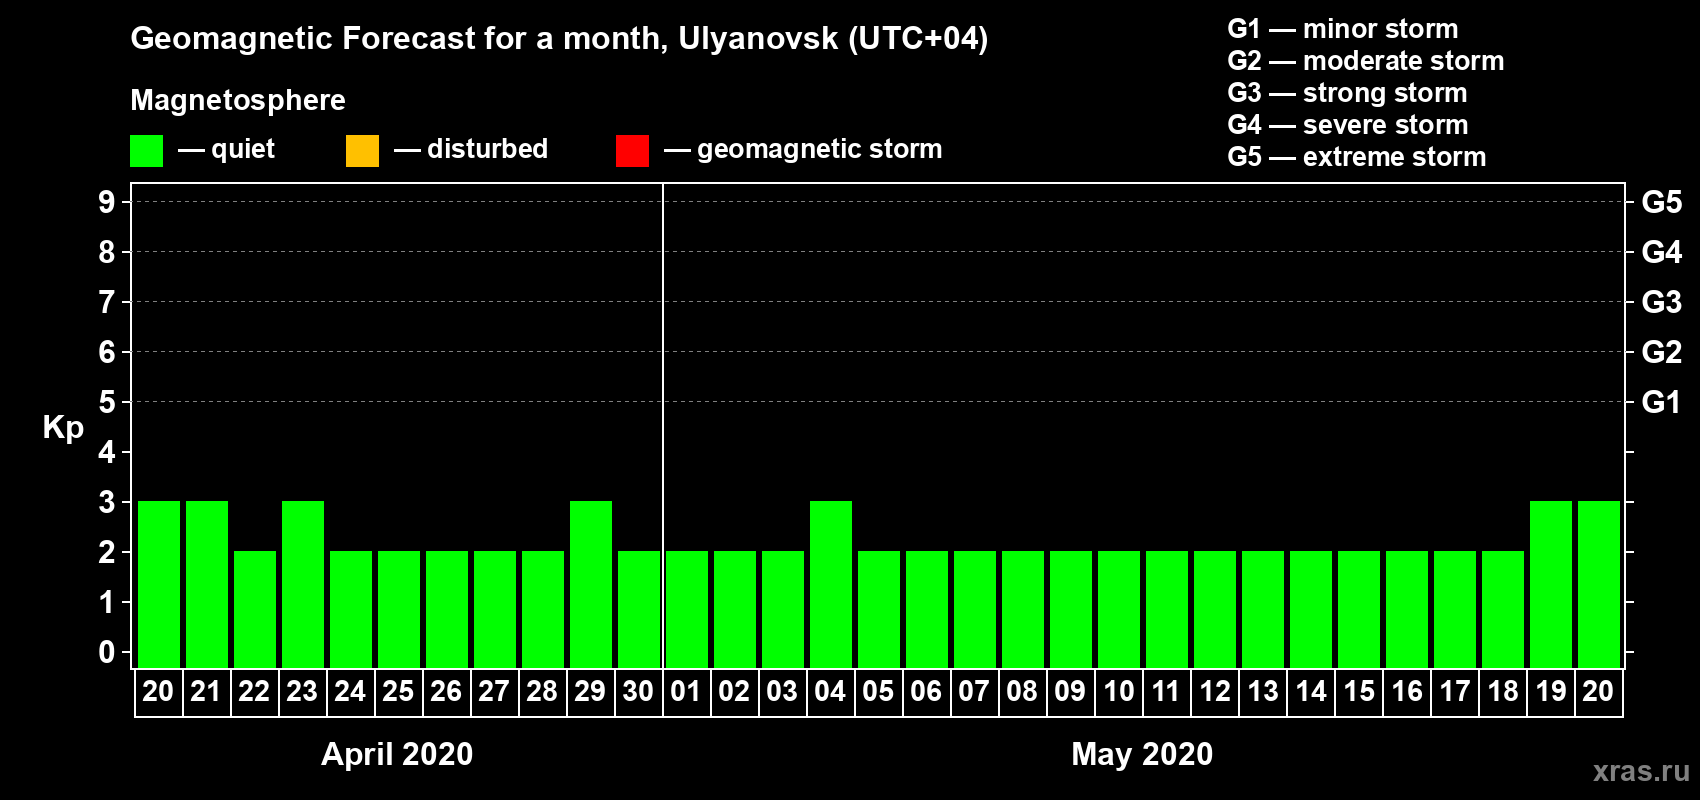Click date label 06 in May
The height and width of the screenshot is (800, 1700).
926,691
